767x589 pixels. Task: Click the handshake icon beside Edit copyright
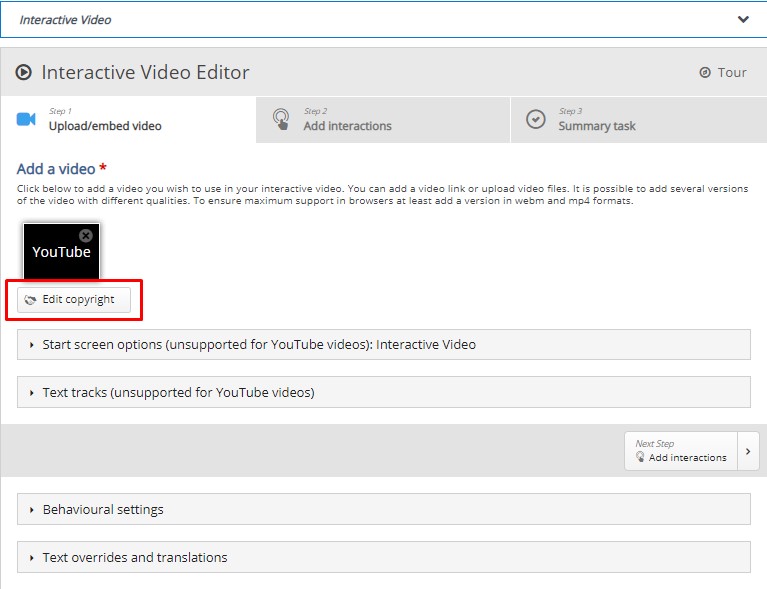(x=30, y=300)
